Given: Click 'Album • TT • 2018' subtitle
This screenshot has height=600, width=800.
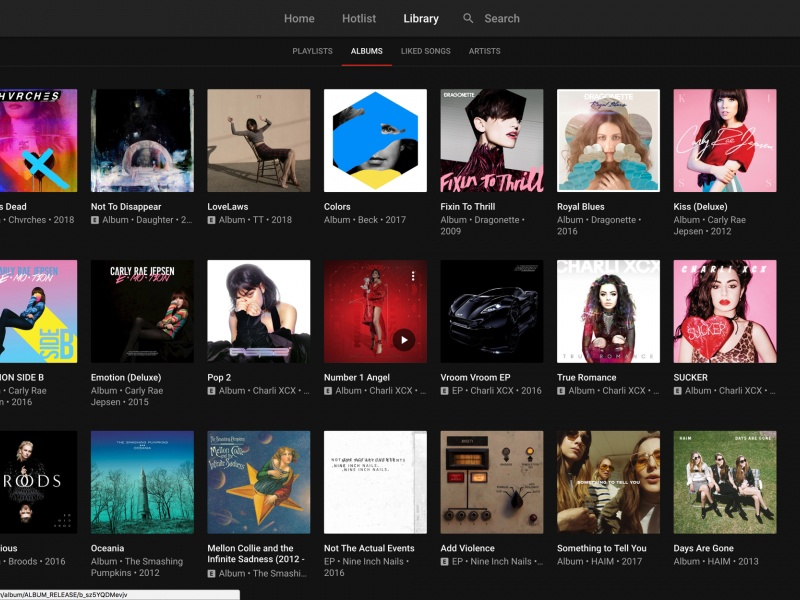Looking at the screenshot, I should tap(255, 220).
